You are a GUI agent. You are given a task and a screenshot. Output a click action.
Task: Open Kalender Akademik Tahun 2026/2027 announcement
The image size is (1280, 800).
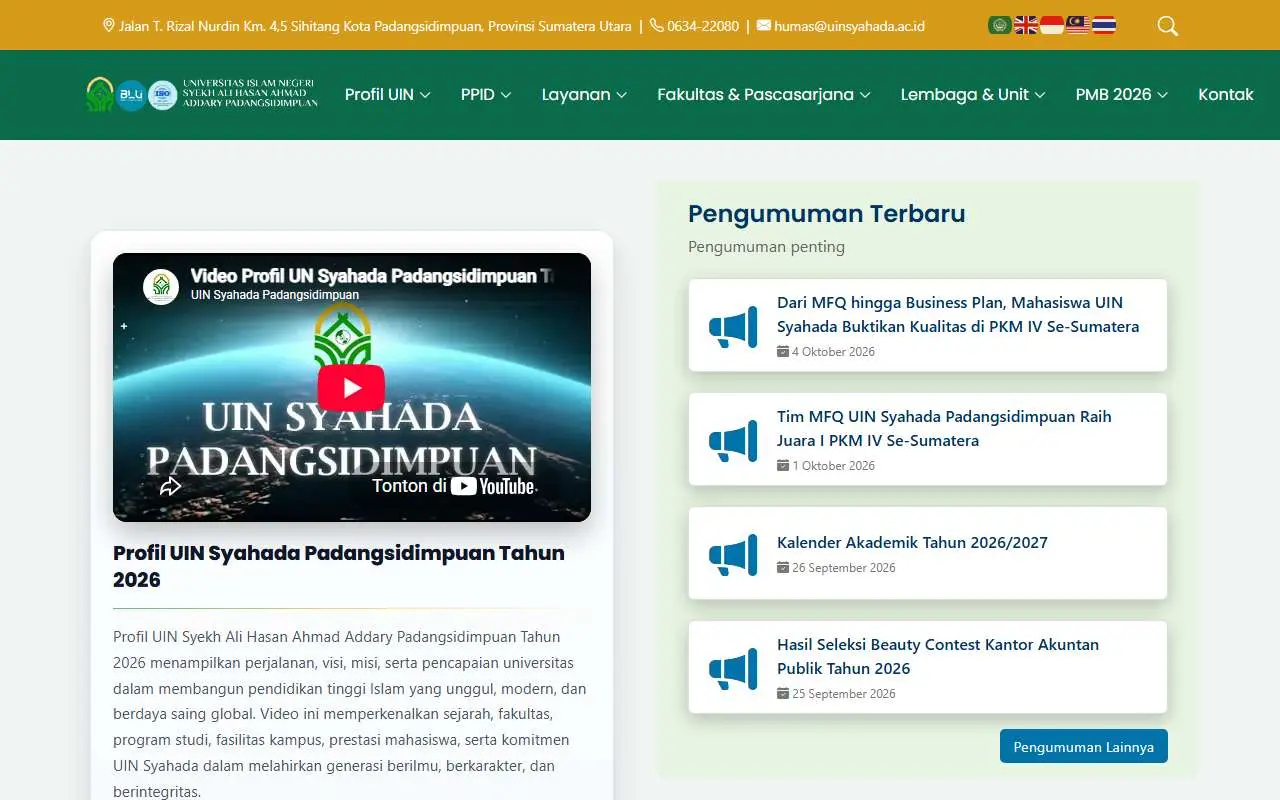(x=912, y=542)
